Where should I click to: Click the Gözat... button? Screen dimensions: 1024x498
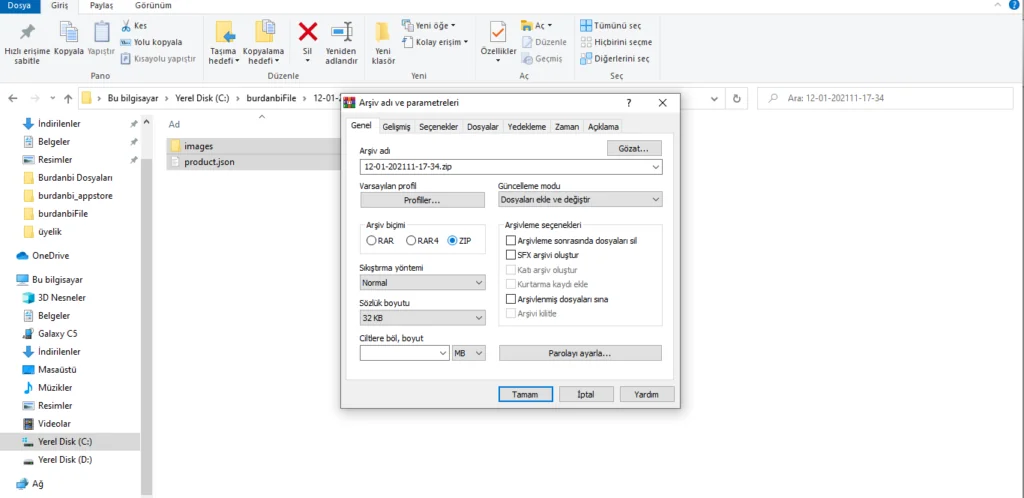633,148
